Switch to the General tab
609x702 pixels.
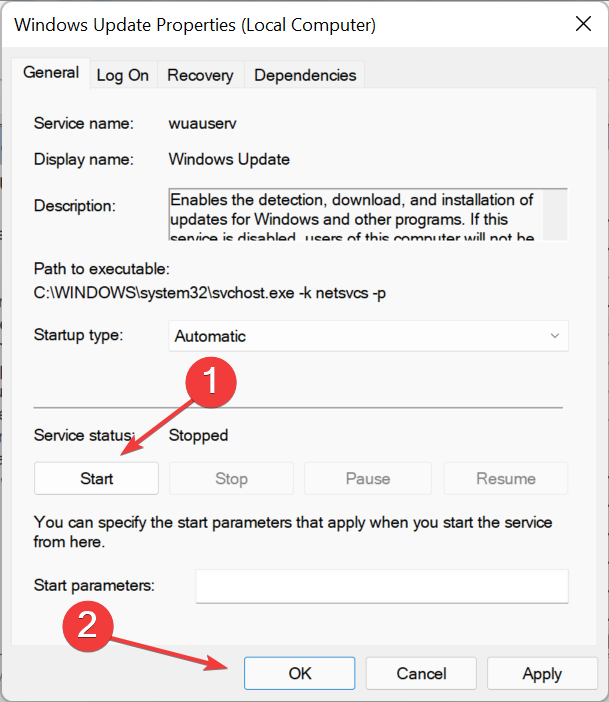pos(51,72)
